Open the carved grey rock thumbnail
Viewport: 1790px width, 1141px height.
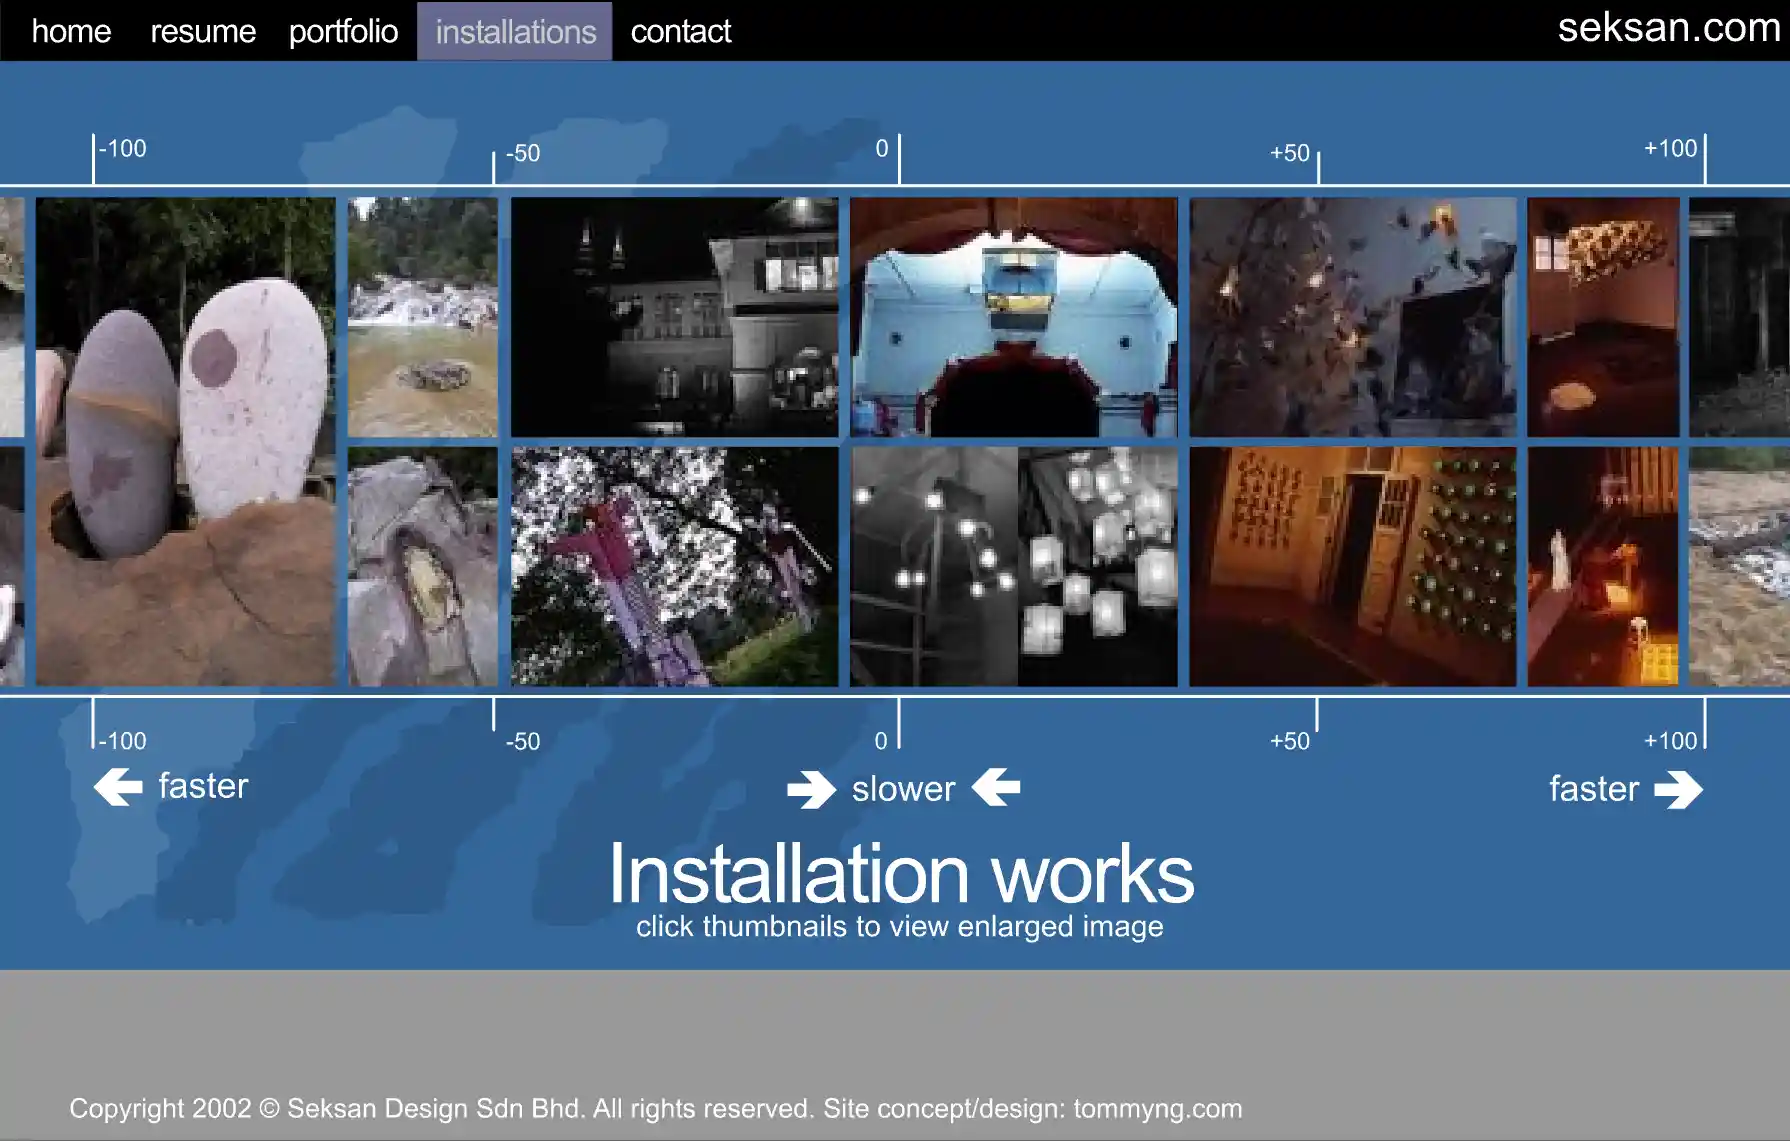point(423,566)
